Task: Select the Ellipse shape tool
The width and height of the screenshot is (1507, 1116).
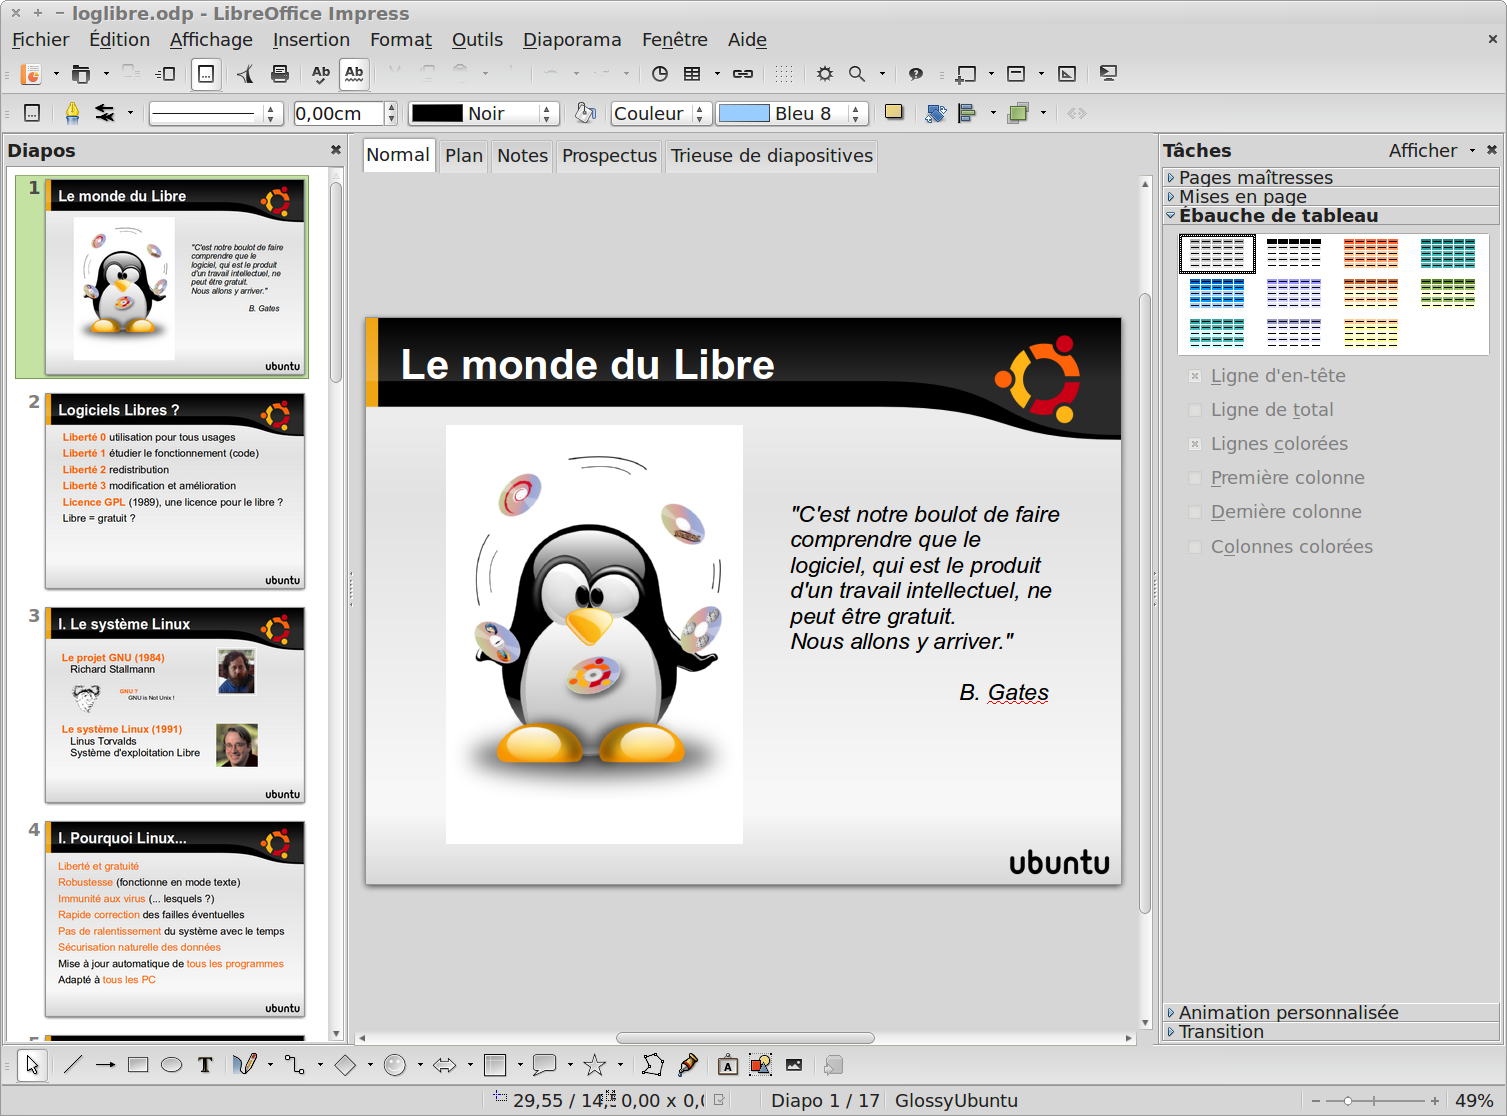Action: [172, 1065]
